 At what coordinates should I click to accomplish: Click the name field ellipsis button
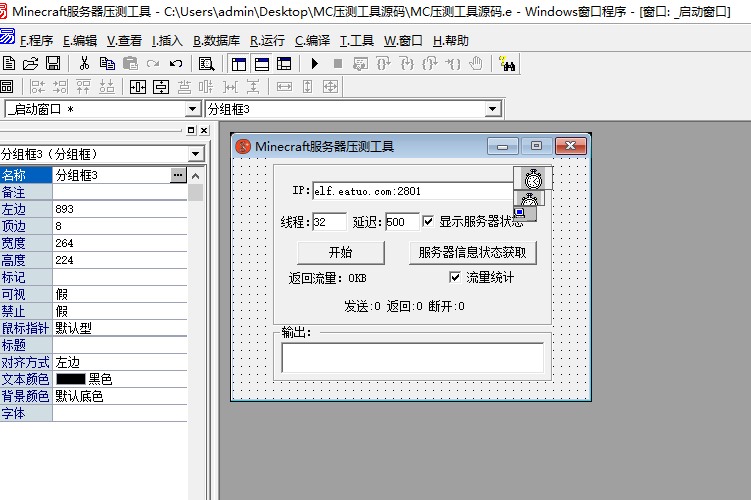pos(178,175)
